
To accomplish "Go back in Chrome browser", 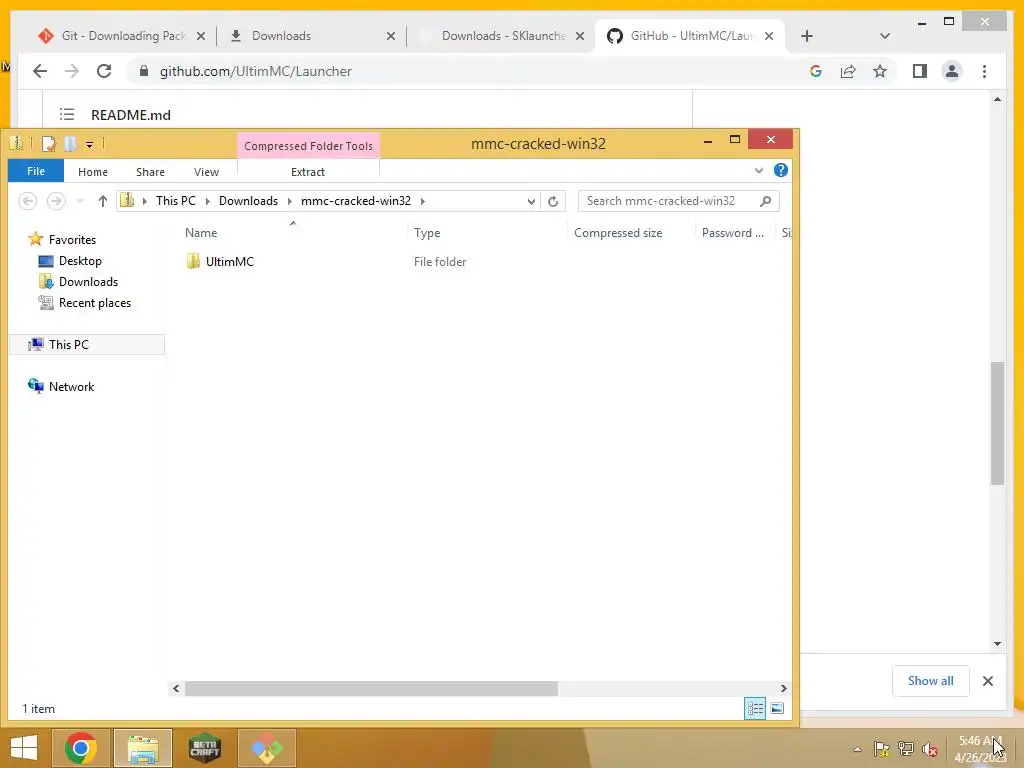I will coord(40,71).
